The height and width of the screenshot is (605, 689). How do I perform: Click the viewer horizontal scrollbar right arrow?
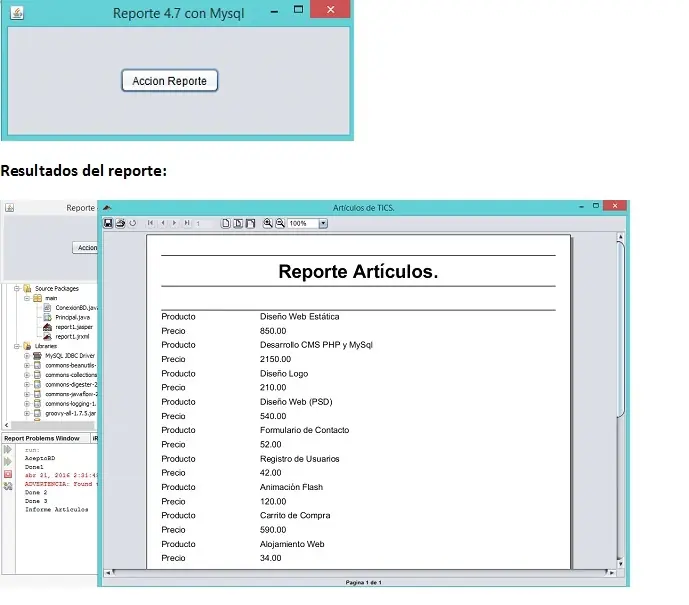click(x=612, y=572)
